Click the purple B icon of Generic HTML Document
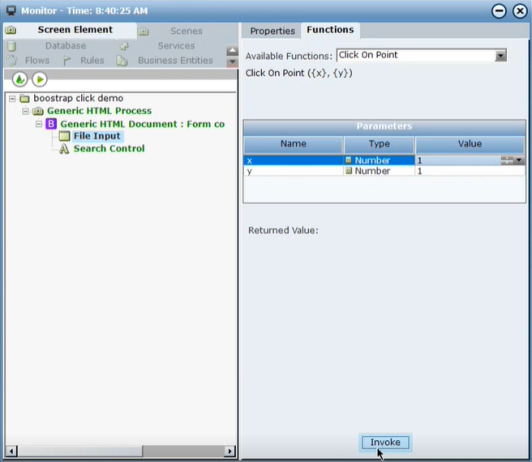The height and width of the screenshot is (462, 532). click(51, 124)
